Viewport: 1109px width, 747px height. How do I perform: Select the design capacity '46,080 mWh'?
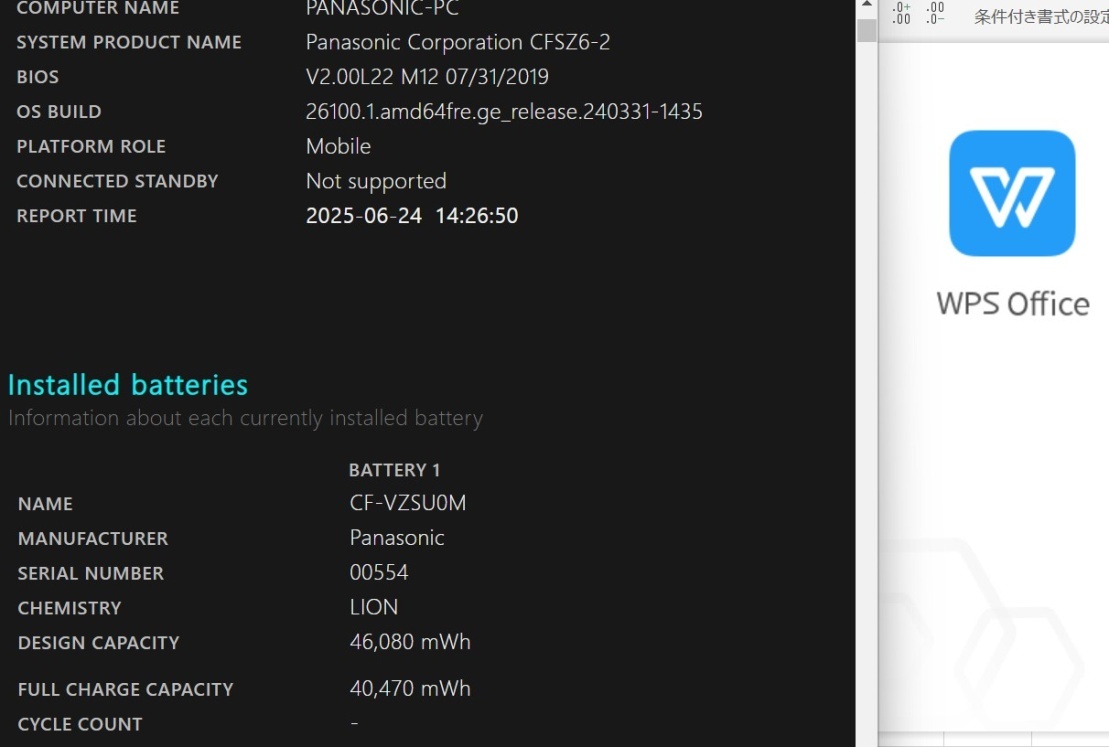pos(410,642)
